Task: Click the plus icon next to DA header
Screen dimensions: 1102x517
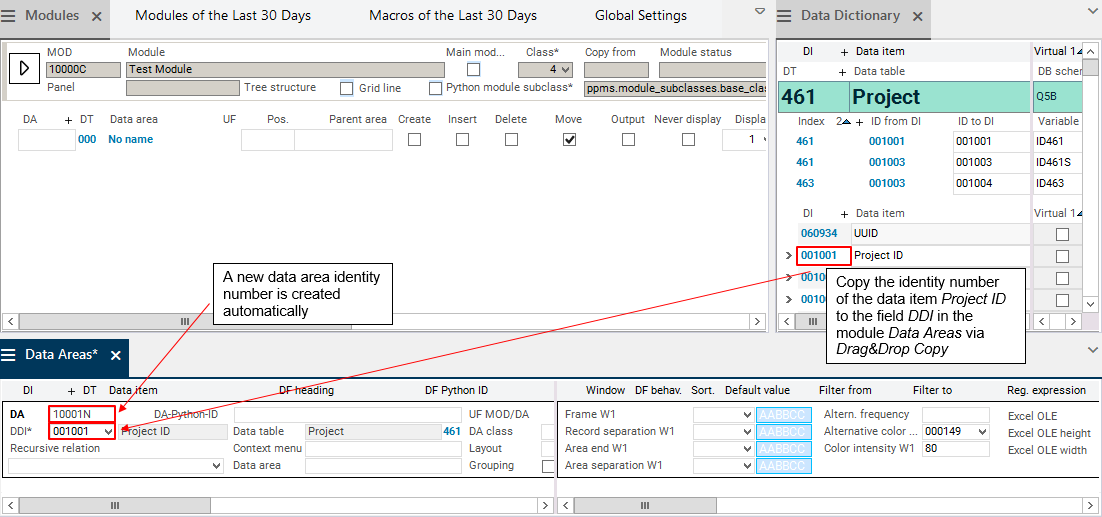Action: pyautogui.click(x=68, y=119)
